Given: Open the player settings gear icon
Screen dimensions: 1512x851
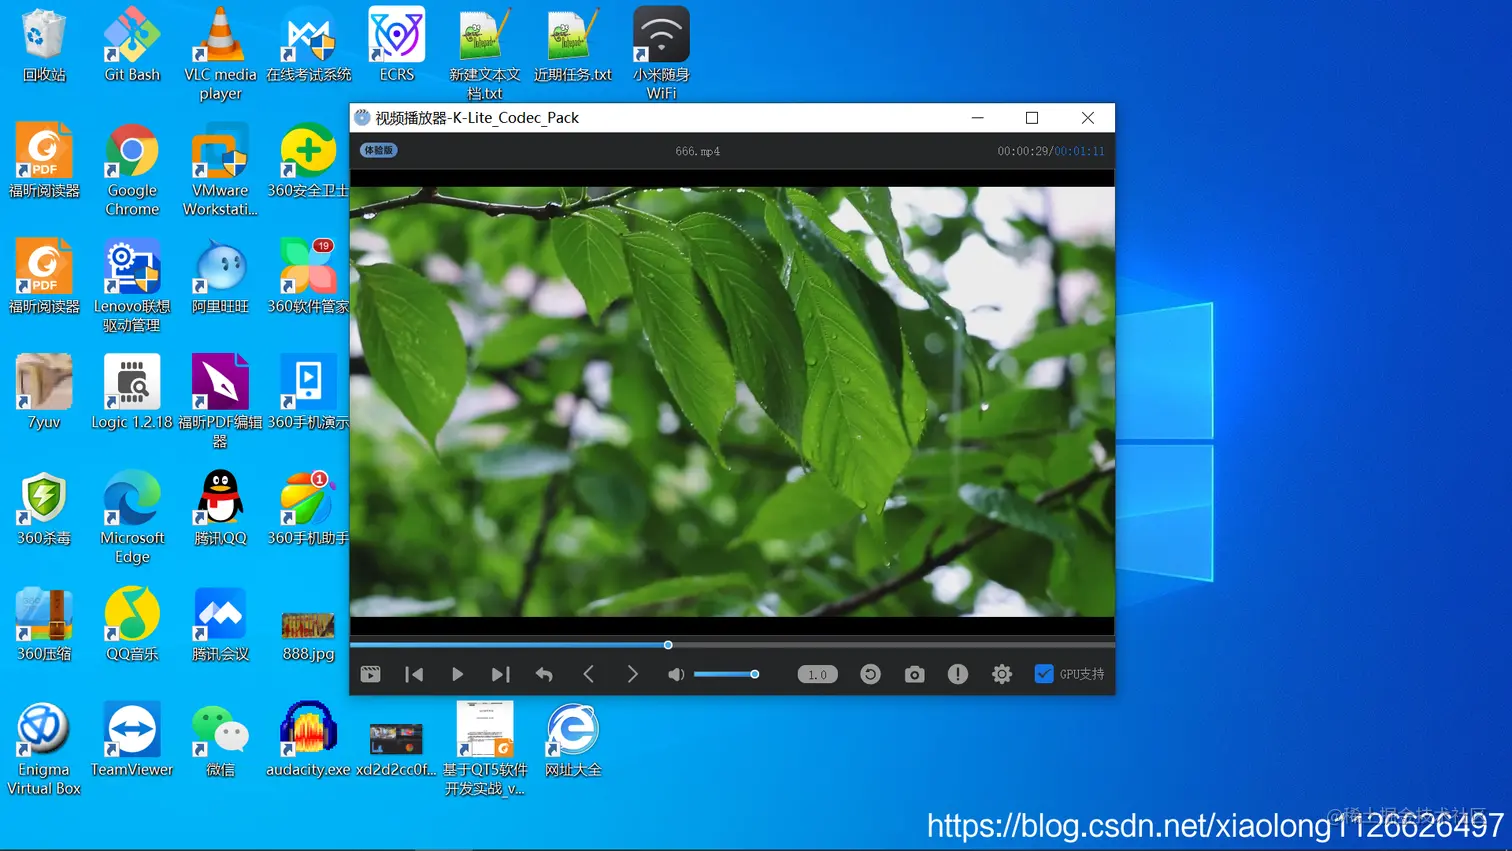Looking at the screenshot, I should click(1002, 674).
